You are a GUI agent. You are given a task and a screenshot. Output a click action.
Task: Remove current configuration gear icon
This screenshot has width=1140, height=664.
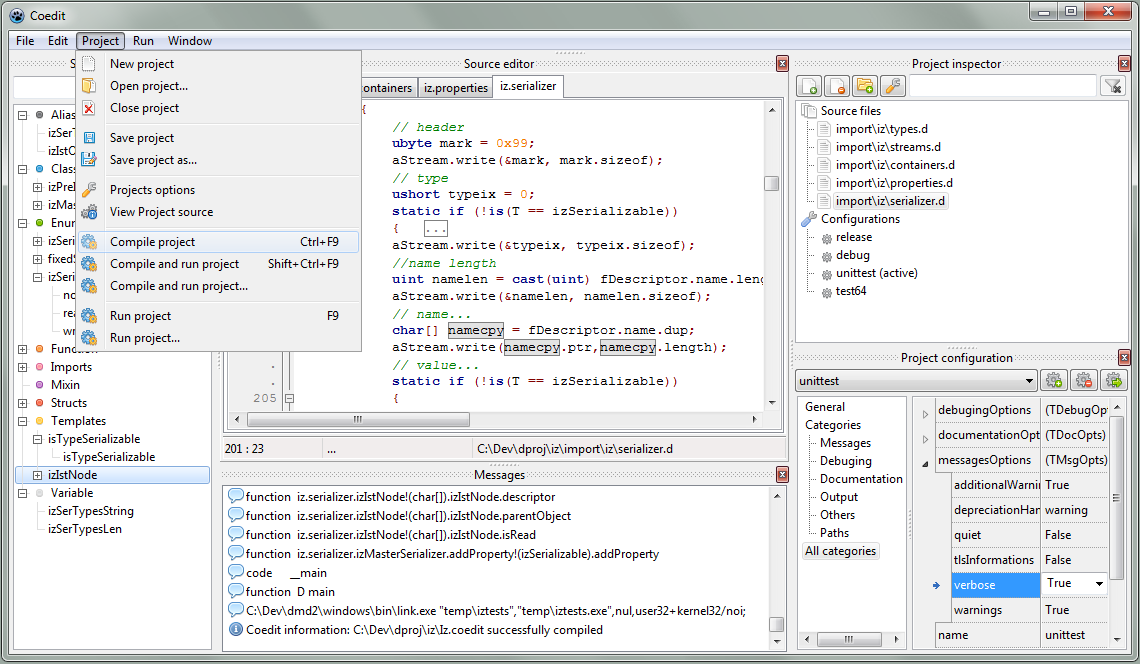tap(1083, 380)
